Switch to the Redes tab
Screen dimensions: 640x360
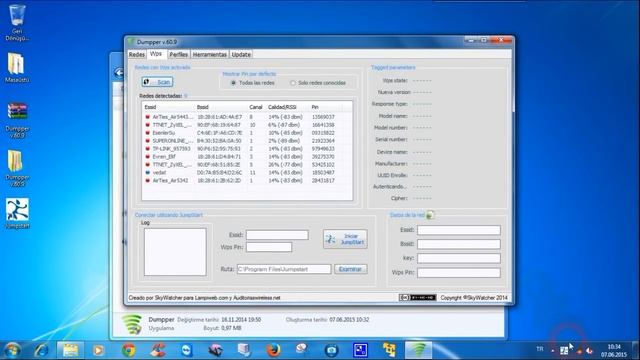pos(137,54)
